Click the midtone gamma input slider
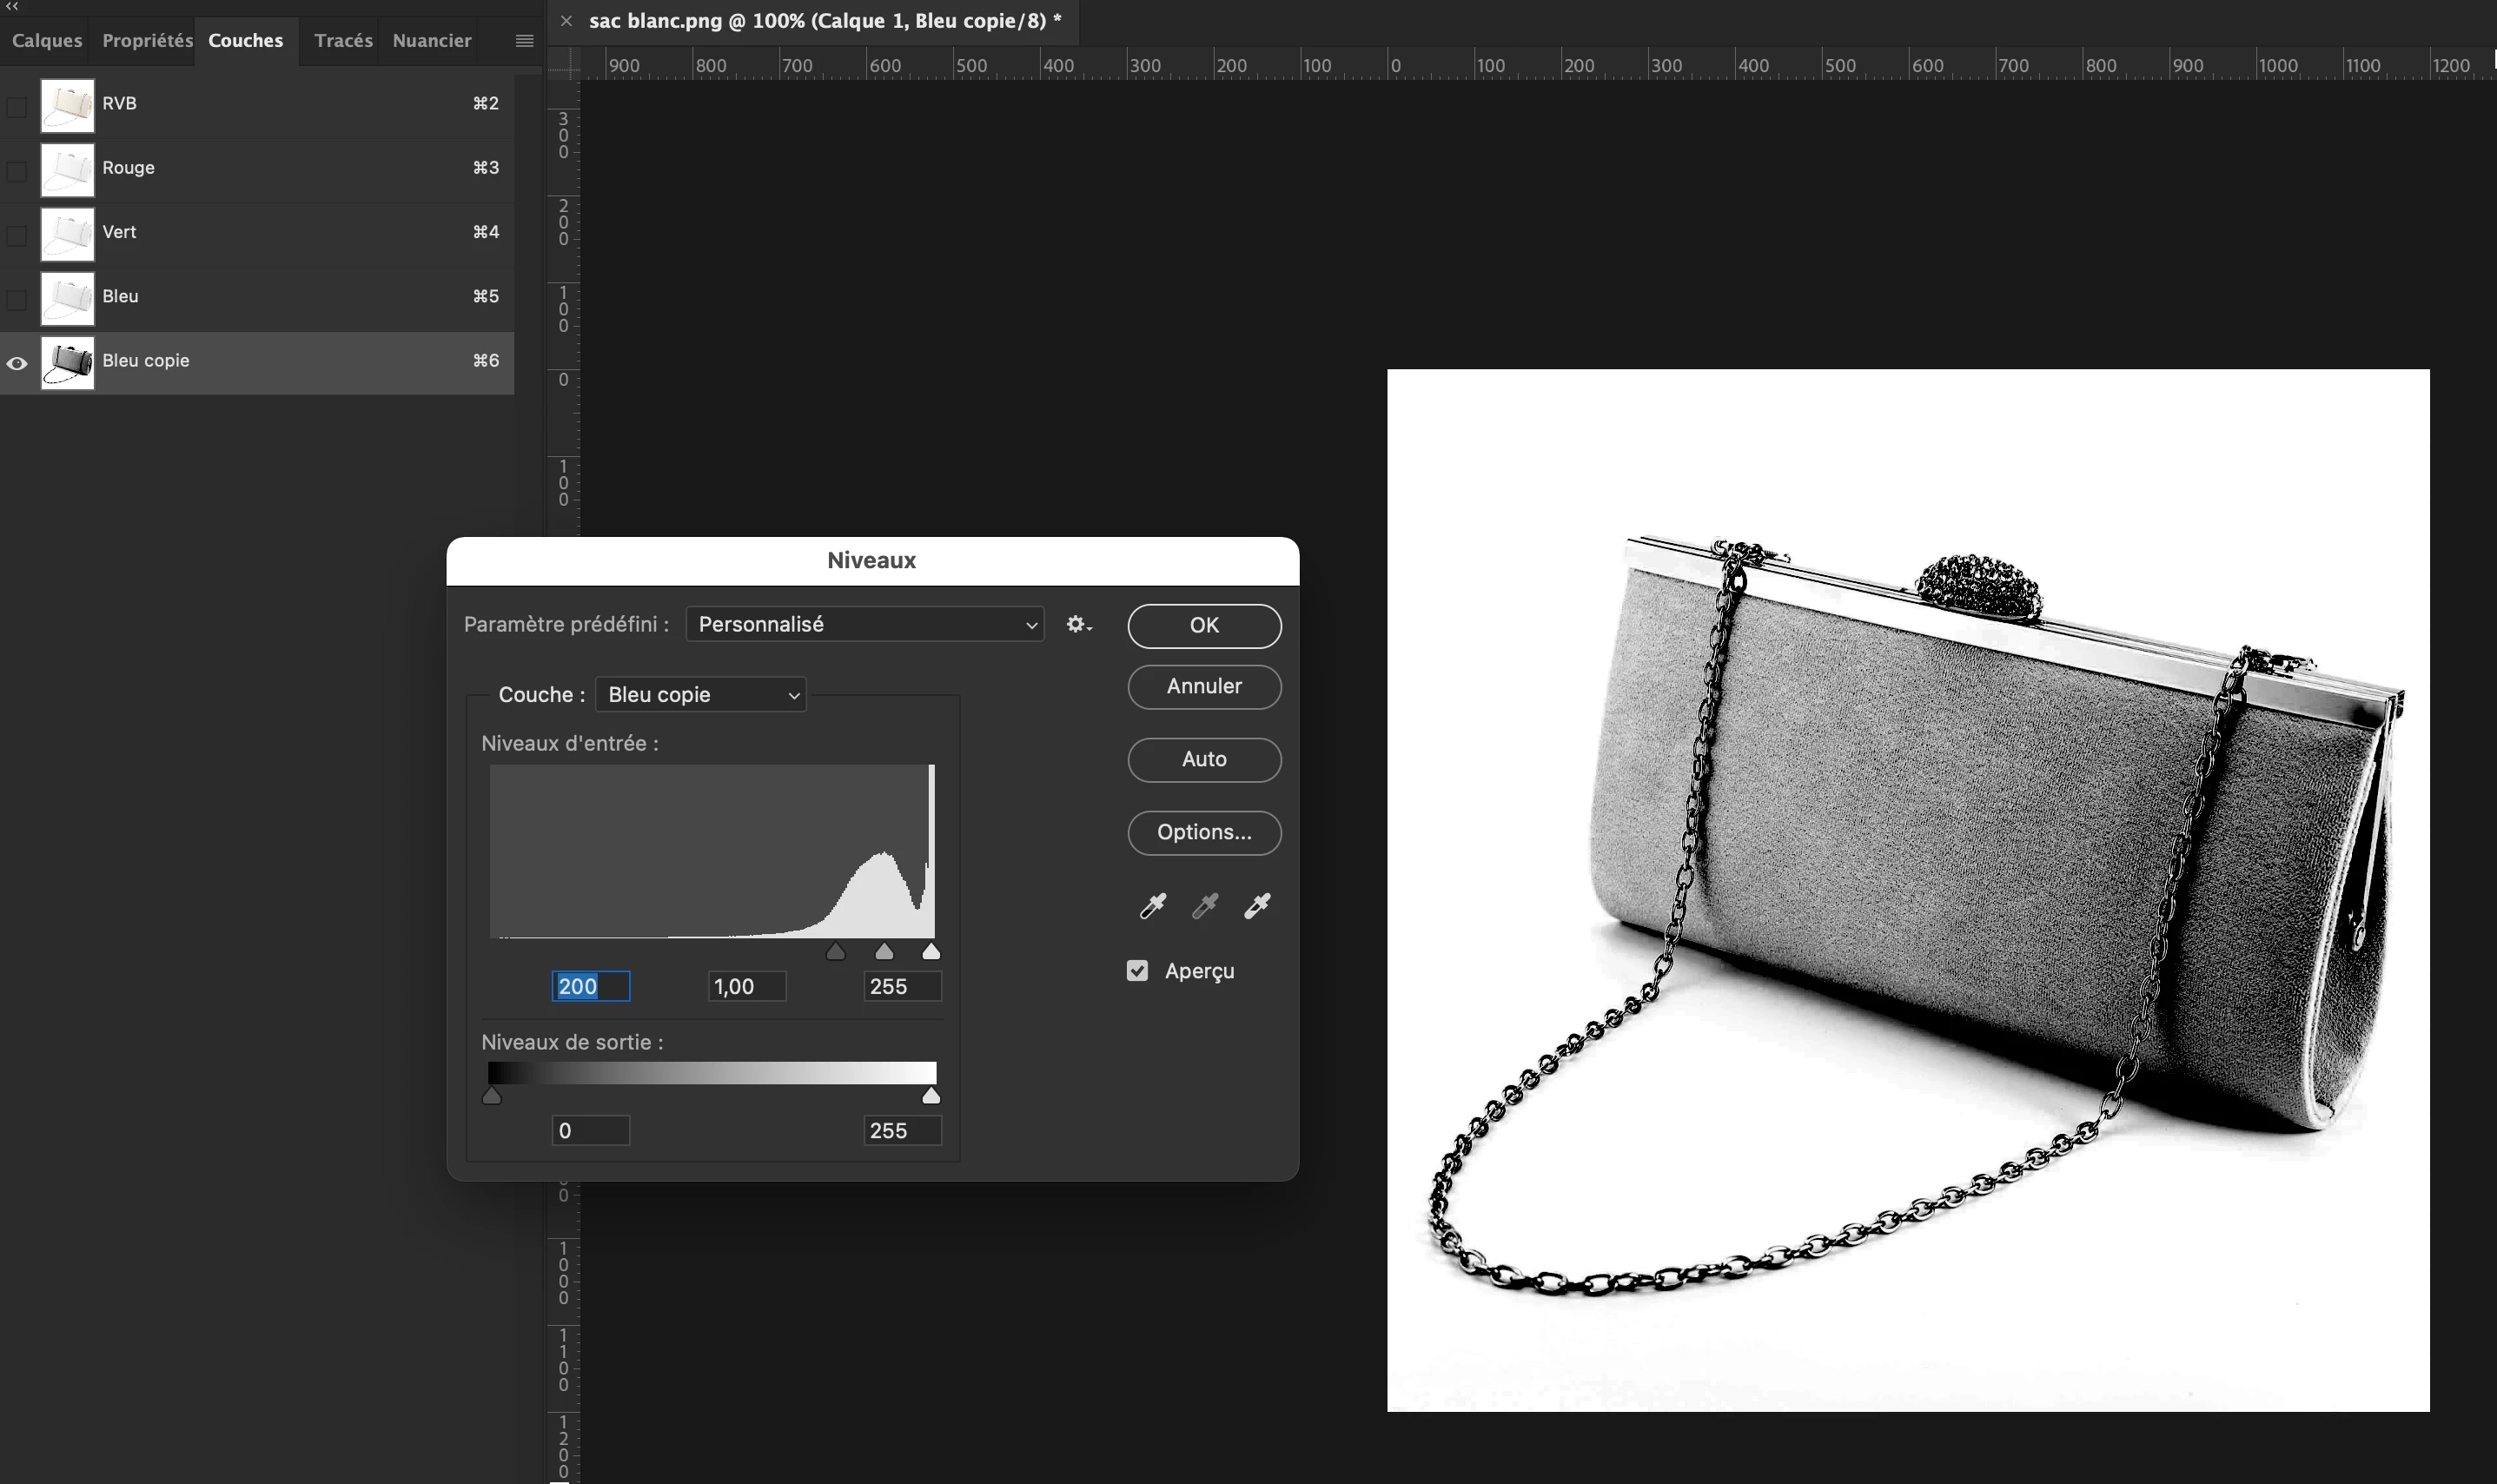This screenshot has height=1484, width=2497. coord(884,951)
